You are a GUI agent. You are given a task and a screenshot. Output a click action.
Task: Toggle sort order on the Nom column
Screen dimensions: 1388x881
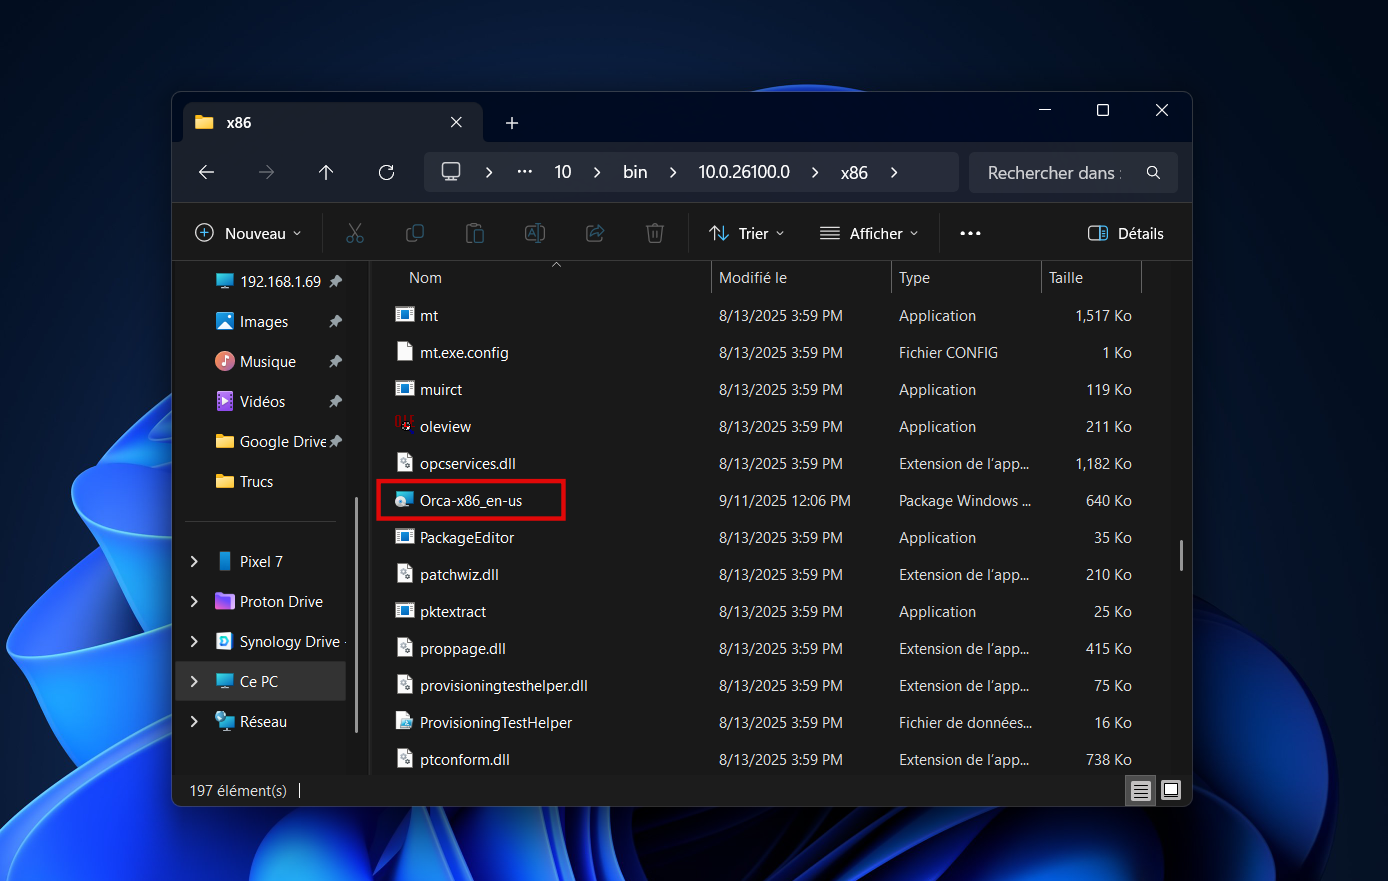425,277
